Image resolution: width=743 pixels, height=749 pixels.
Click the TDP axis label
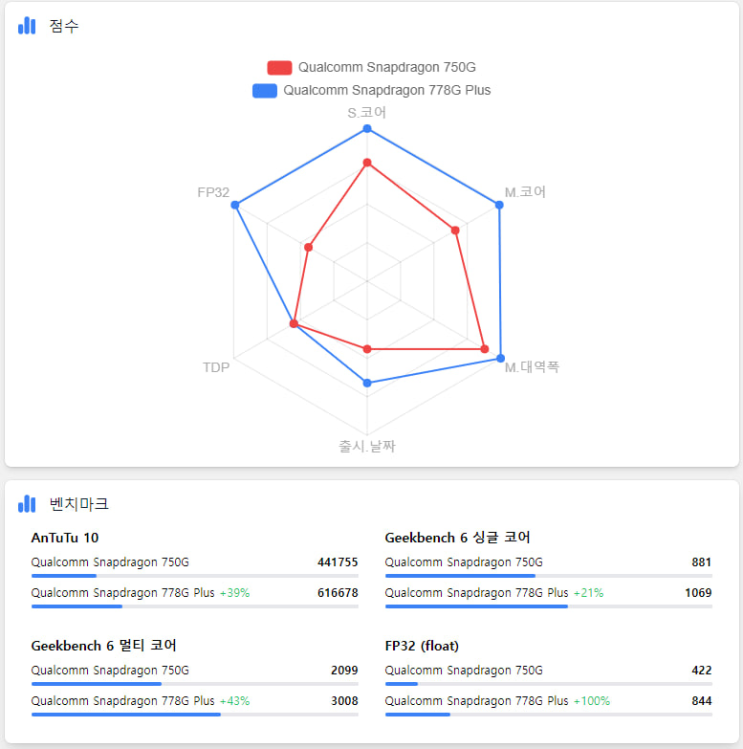(216, 367)
